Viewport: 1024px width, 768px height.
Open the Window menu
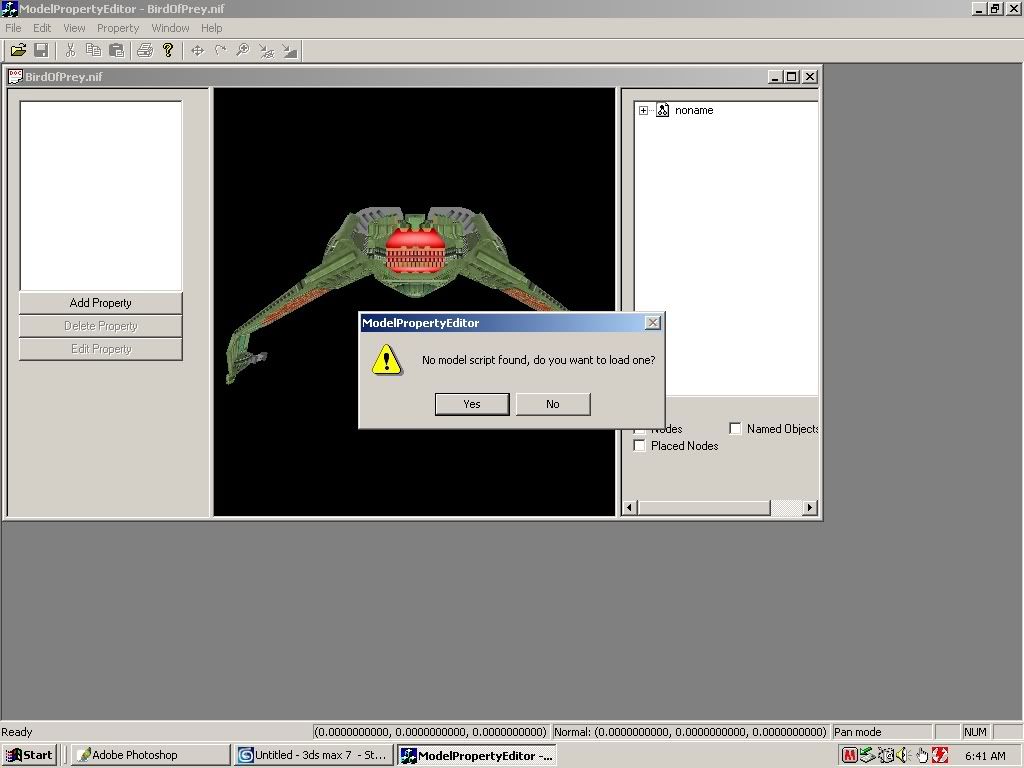click(170, 28)
